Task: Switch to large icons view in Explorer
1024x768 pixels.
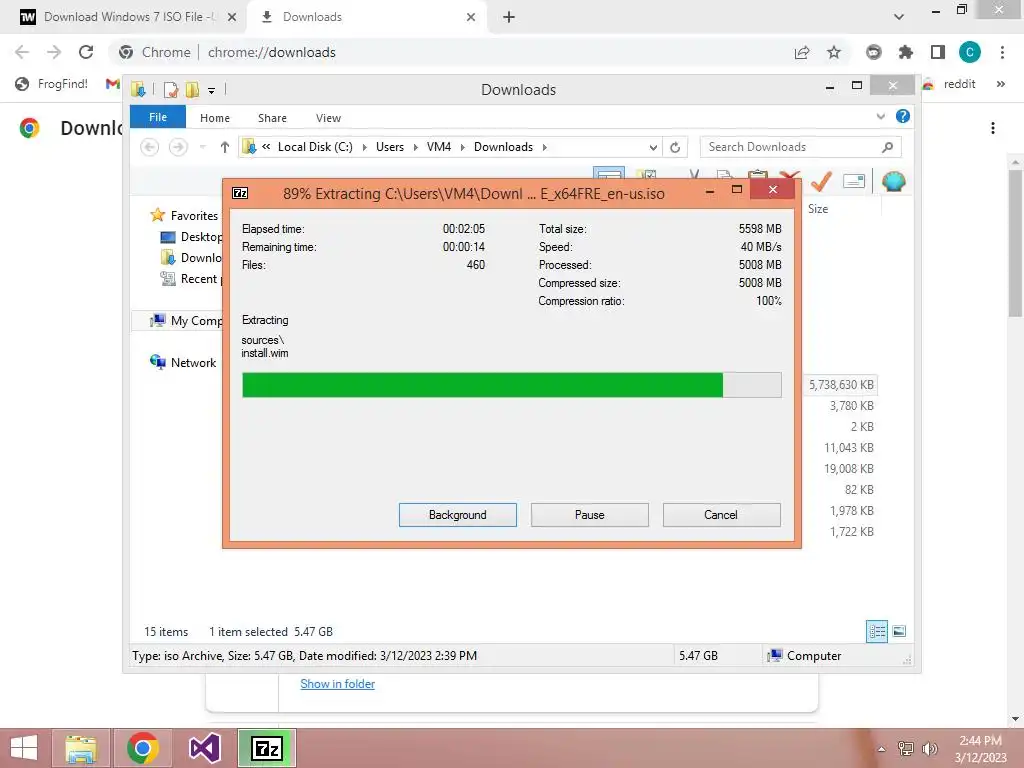Action: [x=899, y=631]
